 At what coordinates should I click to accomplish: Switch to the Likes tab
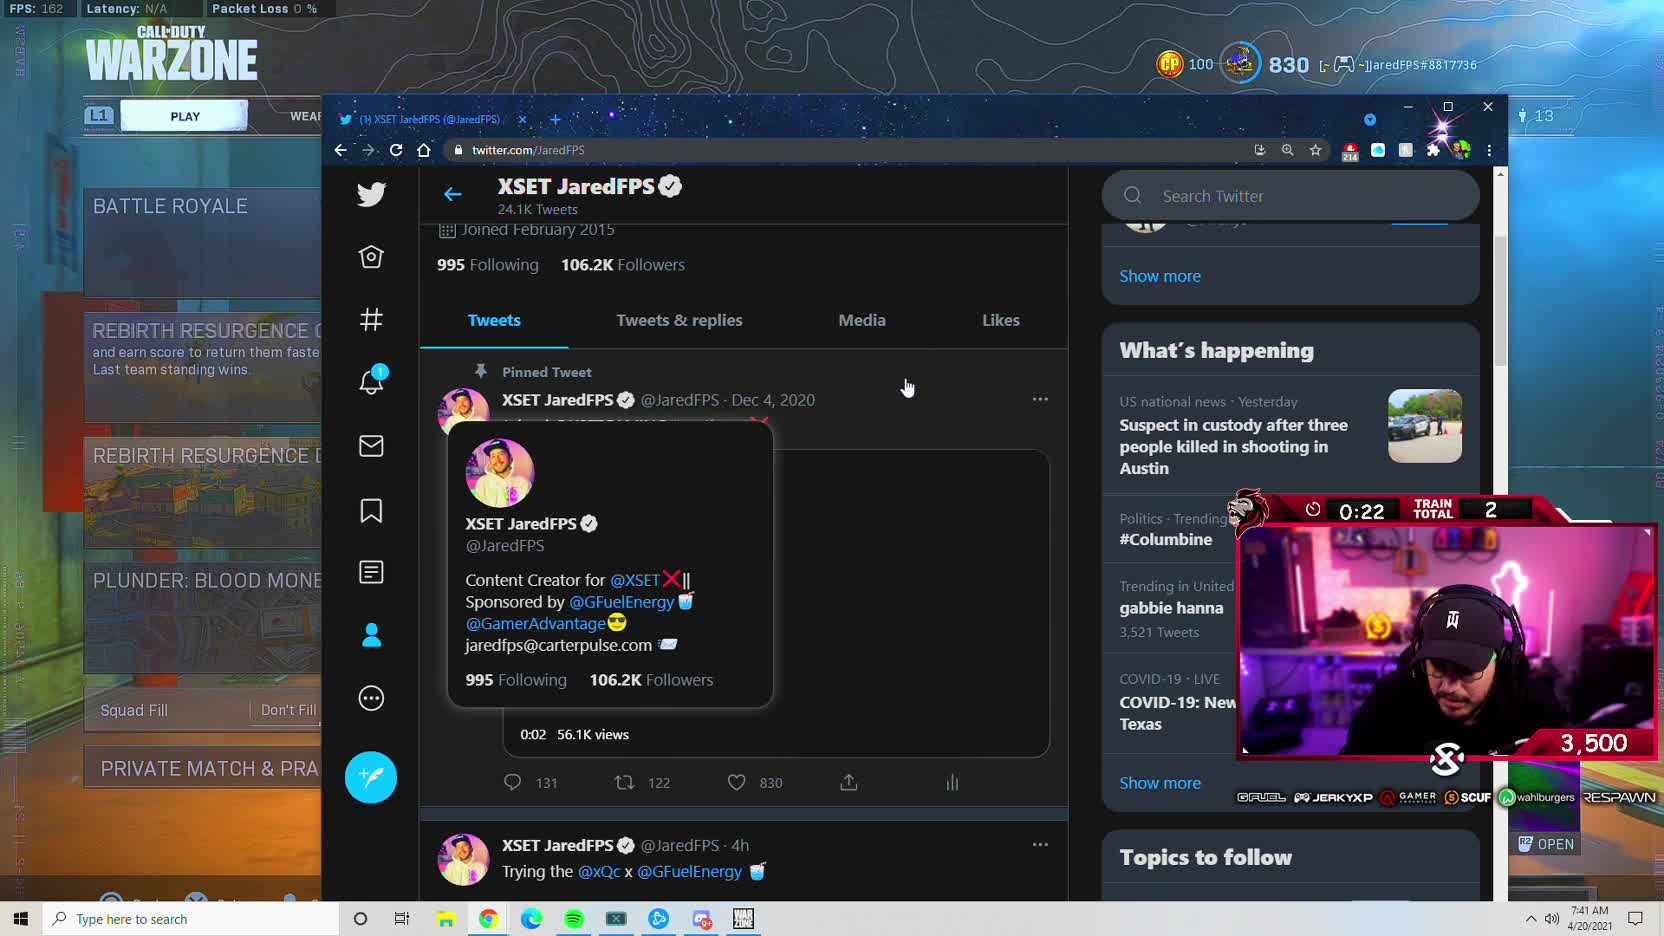[x=1001, y=320]
